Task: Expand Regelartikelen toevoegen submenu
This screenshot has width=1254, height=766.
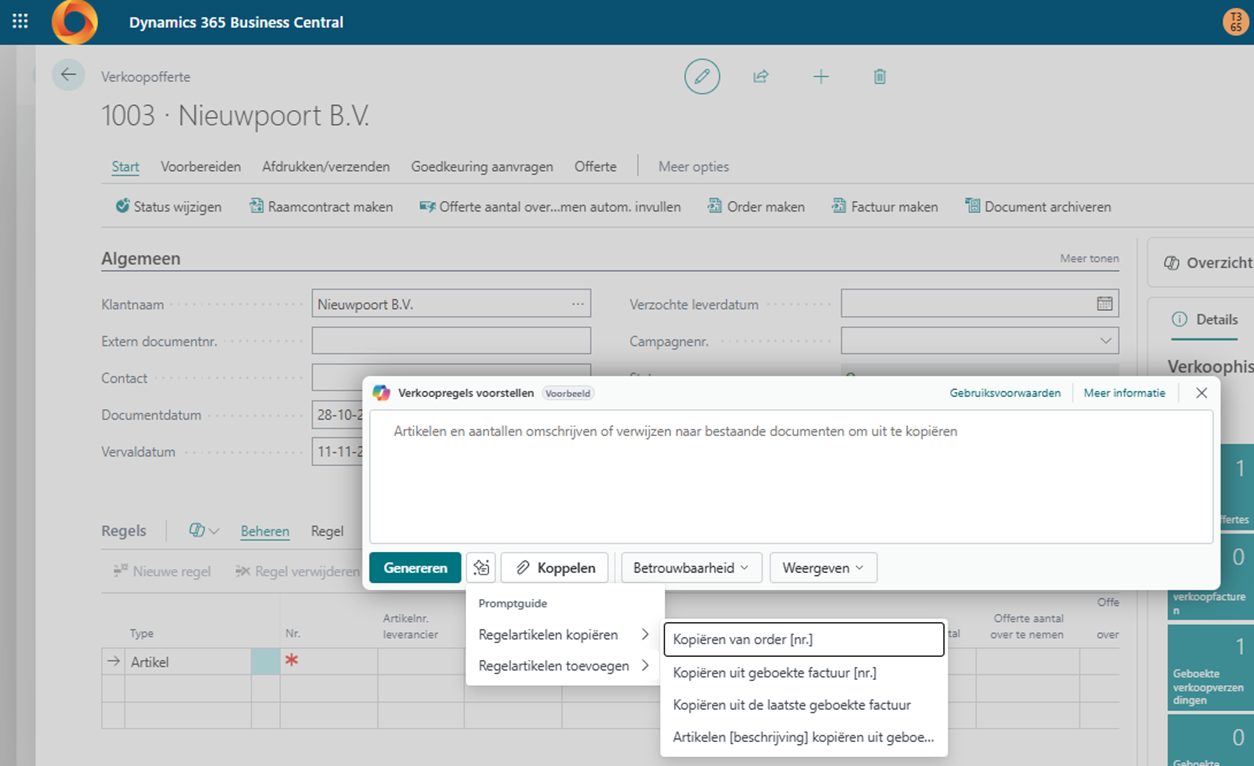Action: [564, 666]
